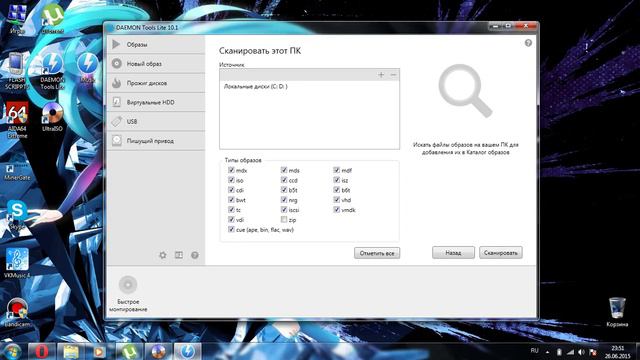The image size is (640, 360).
Task: Toggle the cue (ape, bin, flac, wav) checkbox
Action: (231, 229)
